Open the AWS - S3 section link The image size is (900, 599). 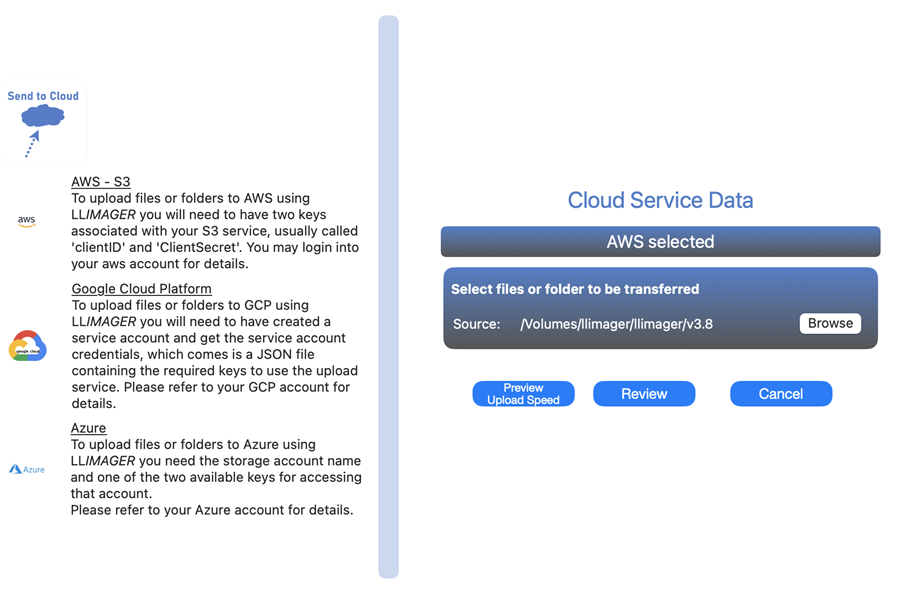pyautogui.click(x=100, y=181)
